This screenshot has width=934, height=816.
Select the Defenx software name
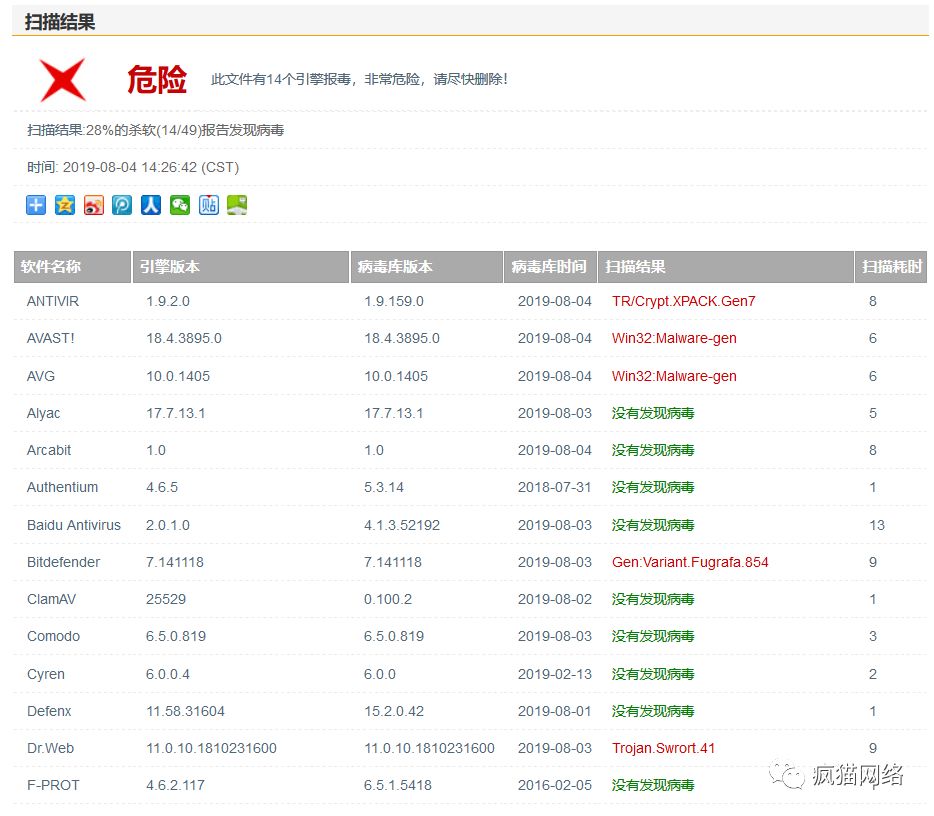click(x=49, y=711)
